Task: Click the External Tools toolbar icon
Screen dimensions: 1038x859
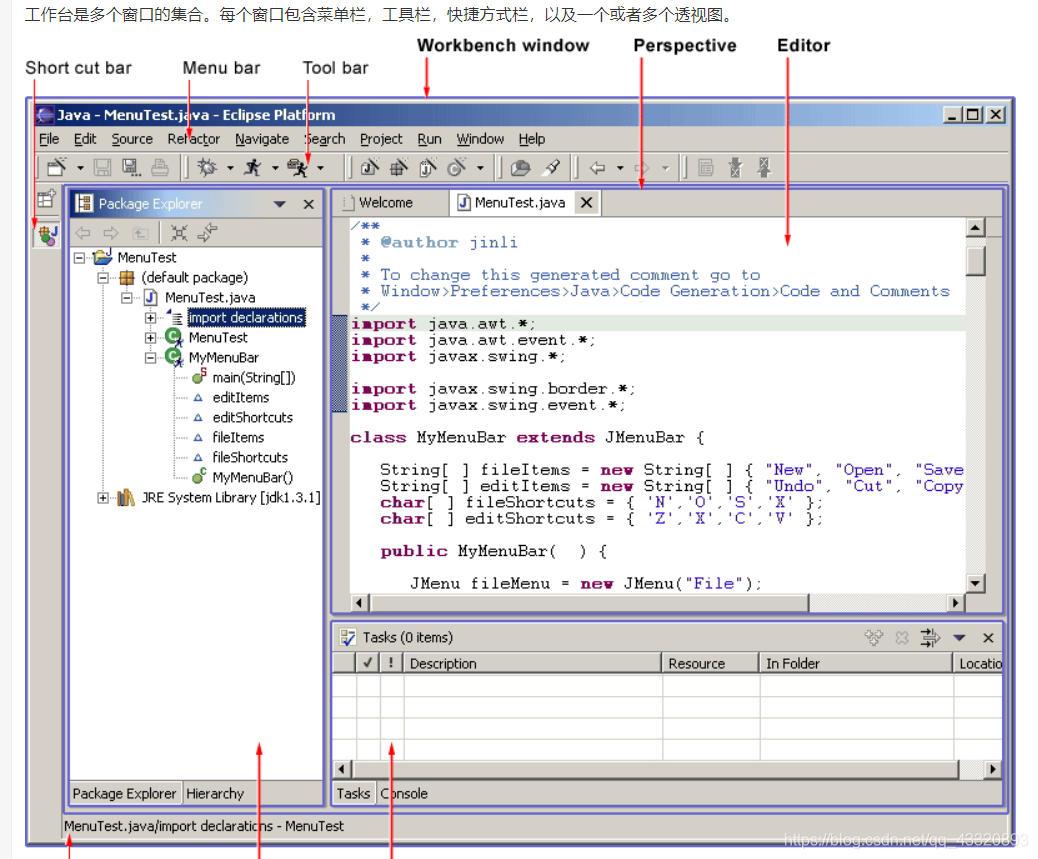Action: 297,167
